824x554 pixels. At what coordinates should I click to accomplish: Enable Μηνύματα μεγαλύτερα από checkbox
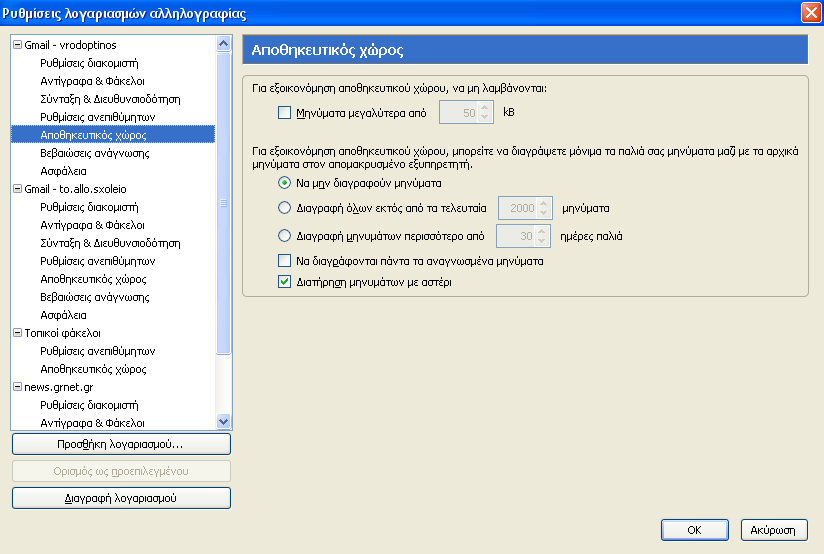click(x=284, y=112)
